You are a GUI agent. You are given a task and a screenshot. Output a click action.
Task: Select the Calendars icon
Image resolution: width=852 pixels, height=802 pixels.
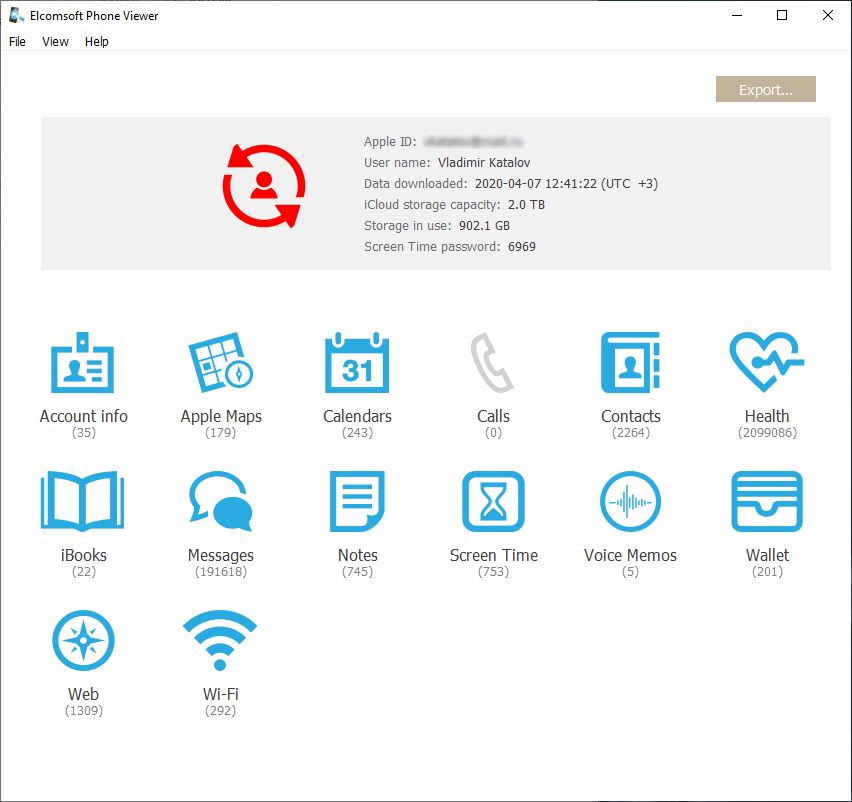click(357, 364)
